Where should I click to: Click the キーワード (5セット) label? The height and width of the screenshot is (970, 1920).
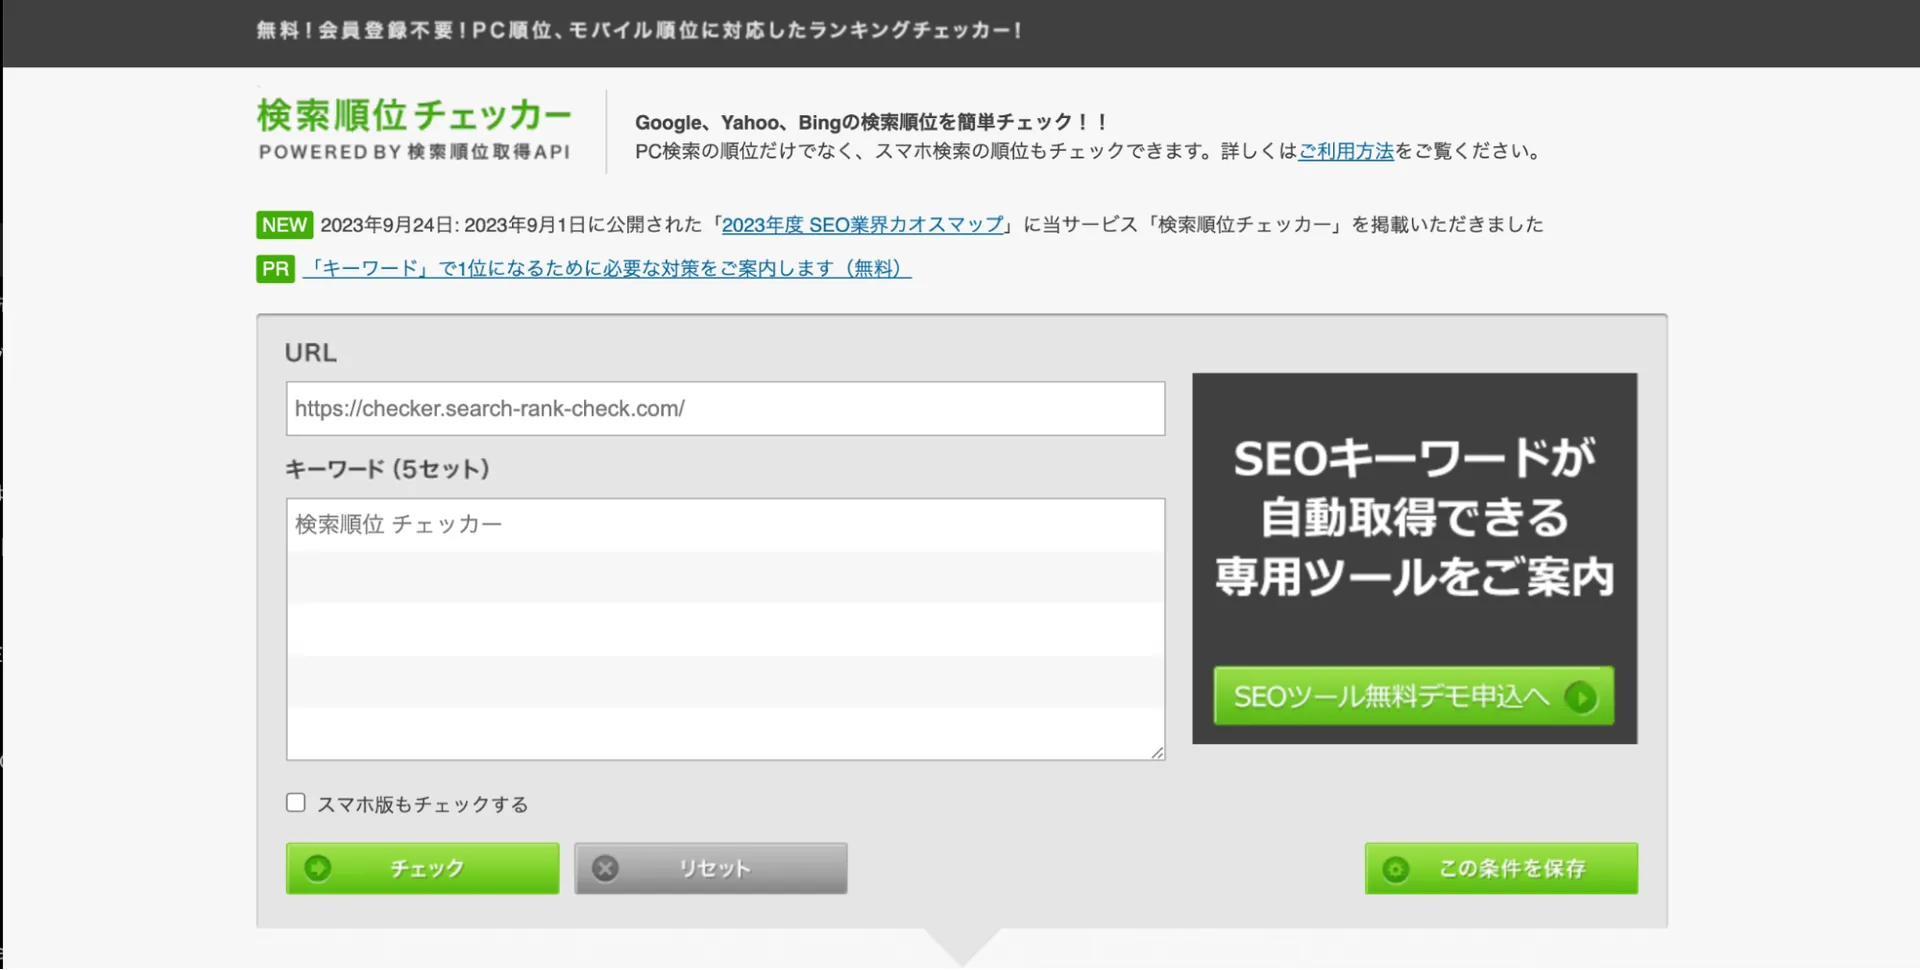tap(387, 469)
